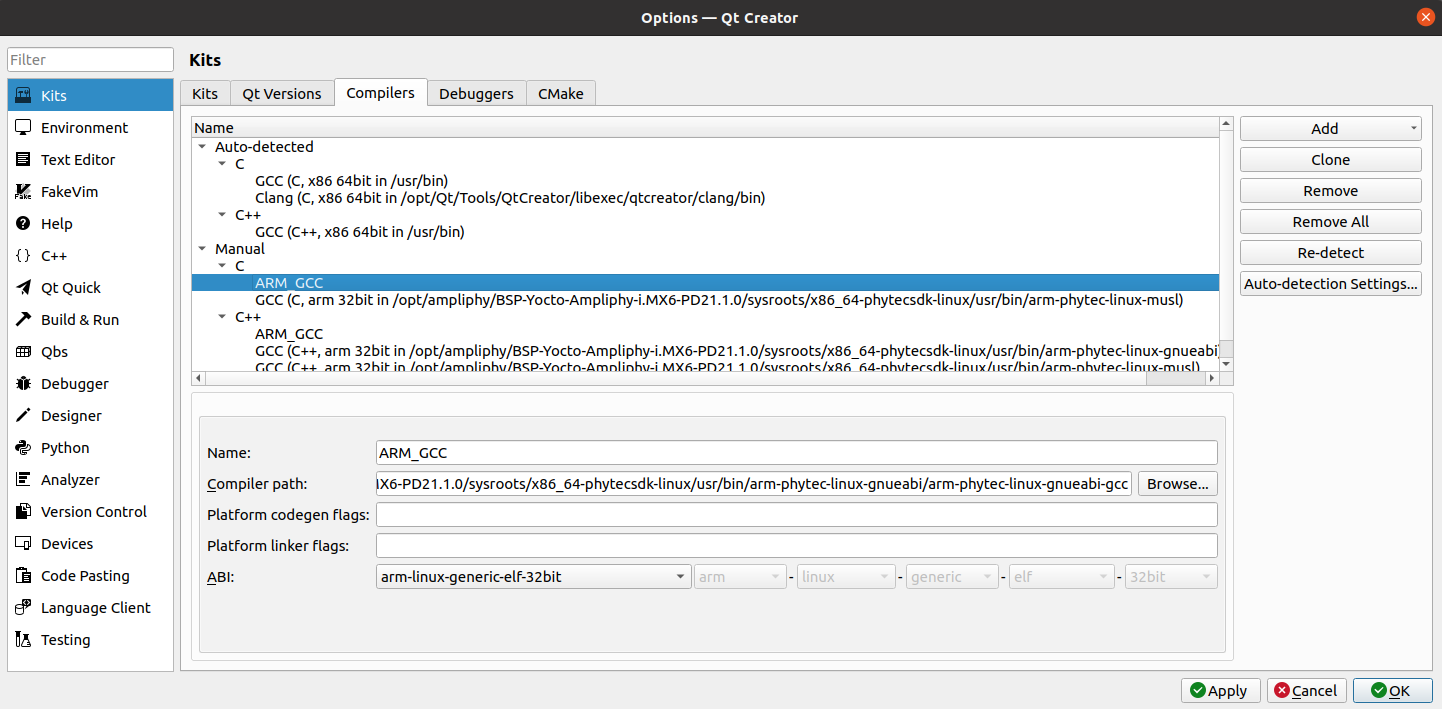Browse for the compiler path
Image resolution: width=1442 pixels, height=709 pixels.
click(x=1177, y=484)
